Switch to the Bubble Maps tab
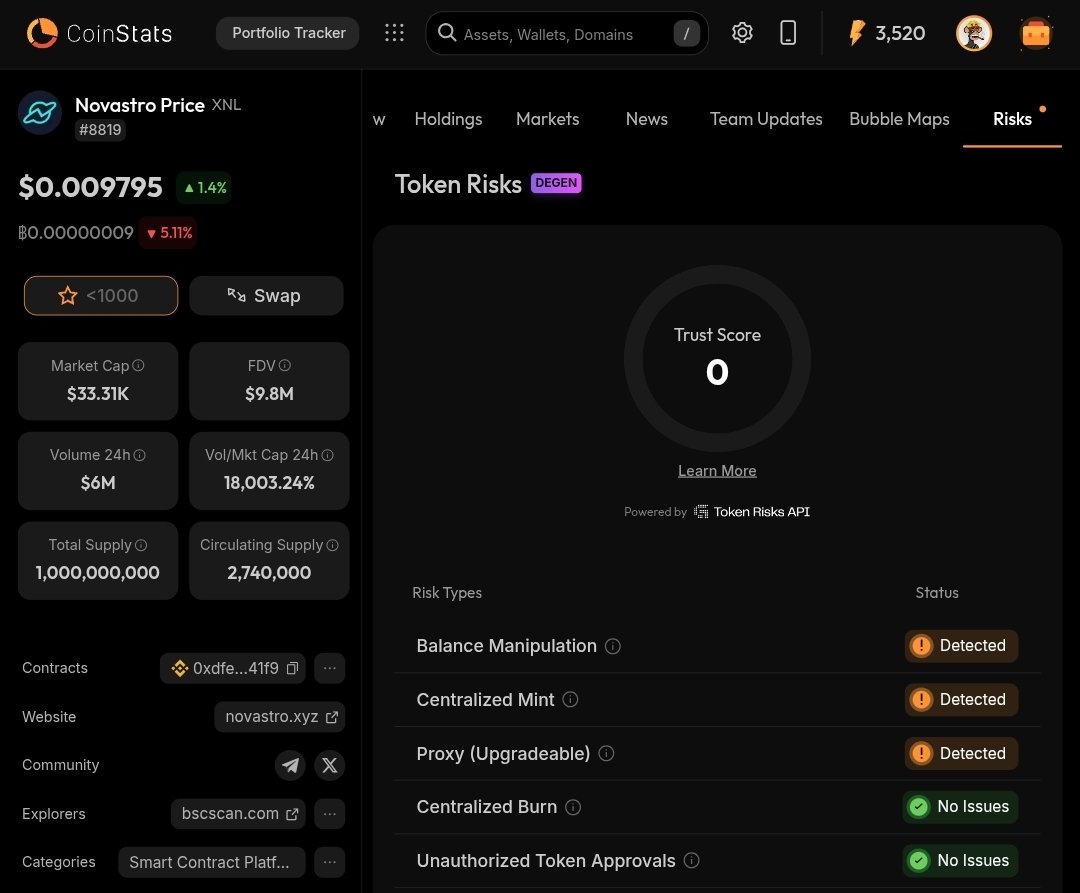The width and height of the screenshot is (1080, 893). 899,119
